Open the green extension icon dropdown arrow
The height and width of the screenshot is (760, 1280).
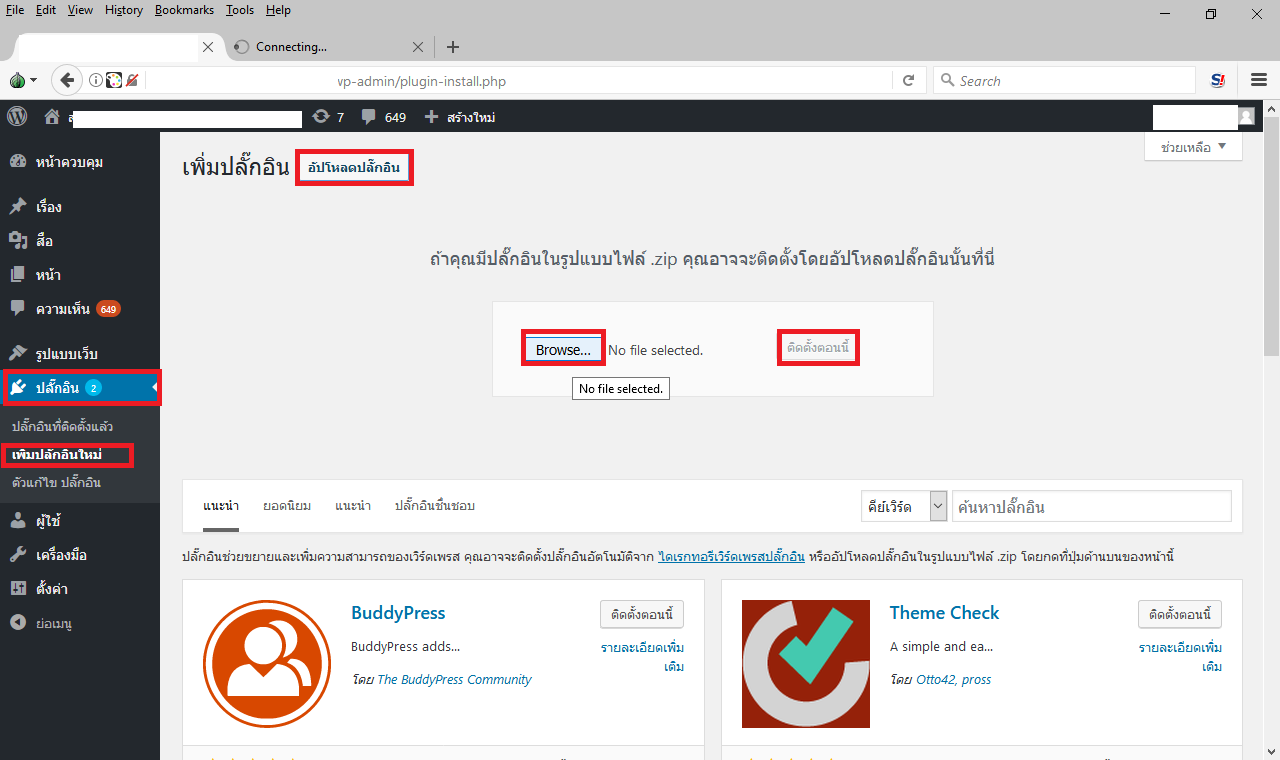33,81
